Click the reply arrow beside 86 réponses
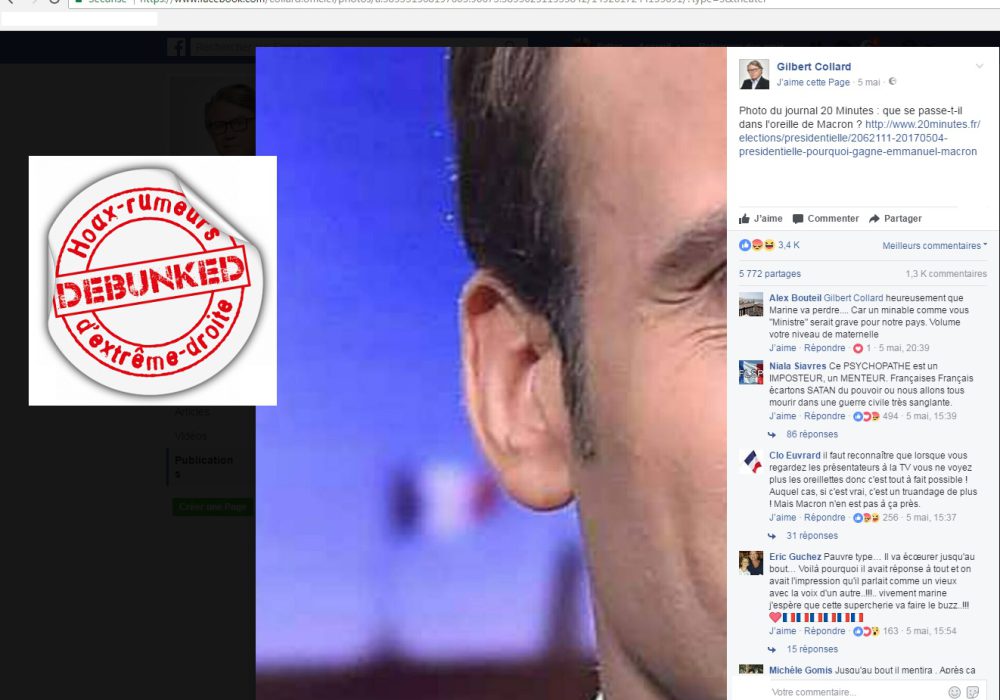The width and height of the screenshot is (1000, 700). tap(772, 435)
